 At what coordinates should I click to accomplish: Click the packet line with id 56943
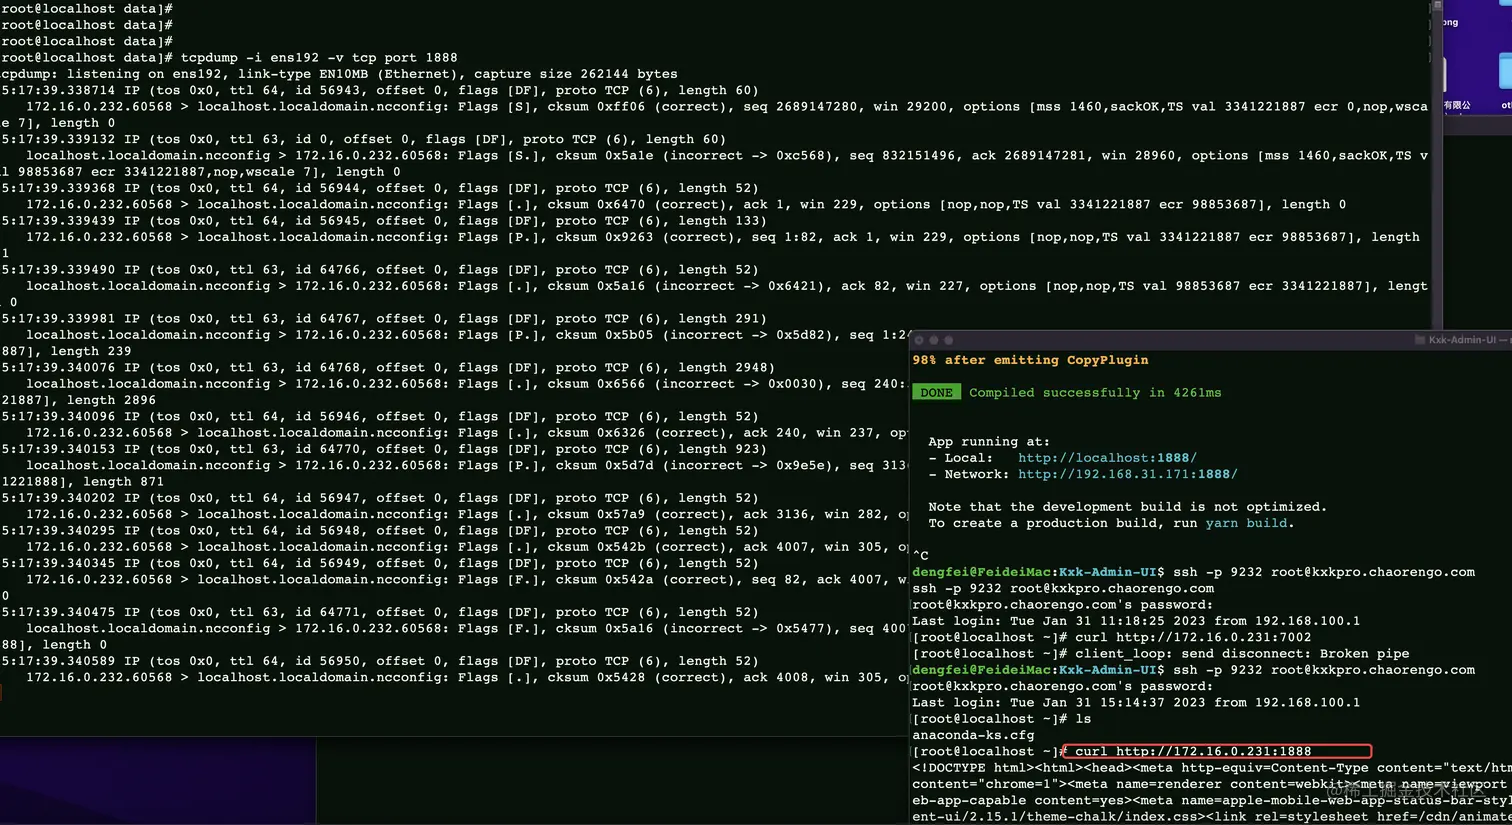point(380,90)
